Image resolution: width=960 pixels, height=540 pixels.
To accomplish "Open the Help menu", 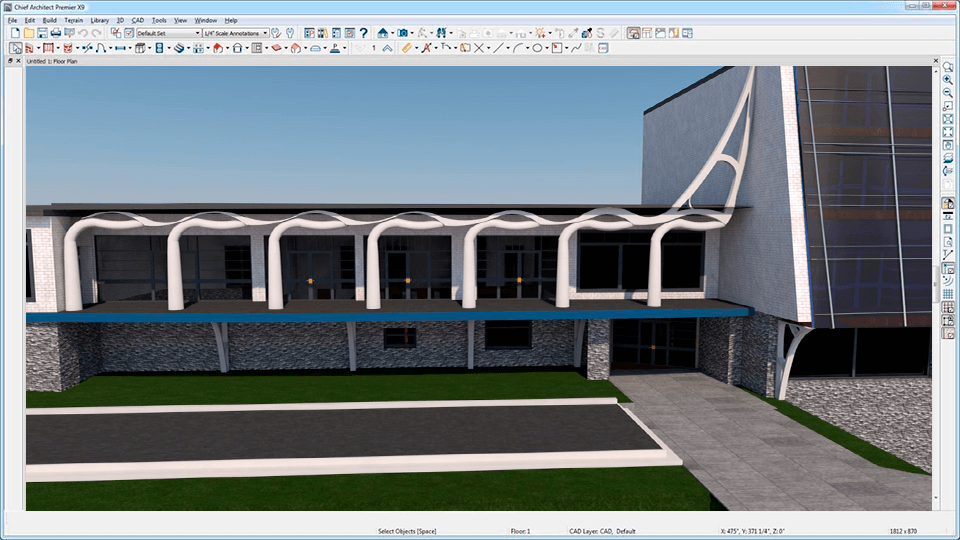I will [231, 20].
